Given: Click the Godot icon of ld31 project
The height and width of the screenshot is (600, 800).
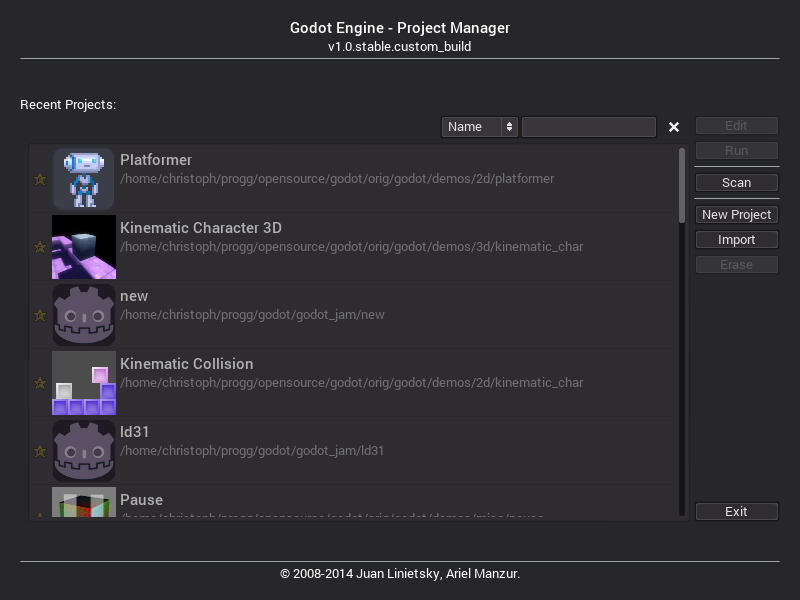Looking at the screenshot, I should coord(84,451).
